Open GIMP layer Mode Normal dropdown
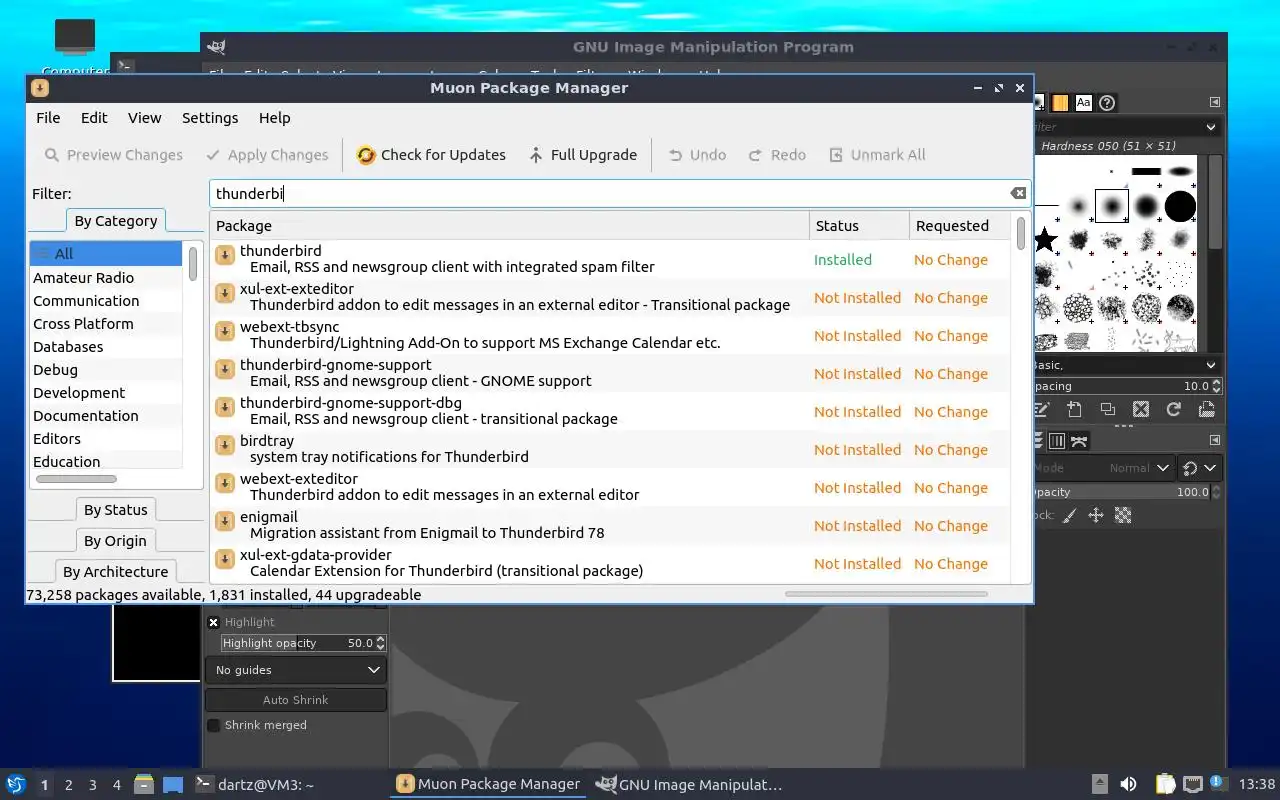The width and height of the screenshot is (1280, 800). (1104, 468)
